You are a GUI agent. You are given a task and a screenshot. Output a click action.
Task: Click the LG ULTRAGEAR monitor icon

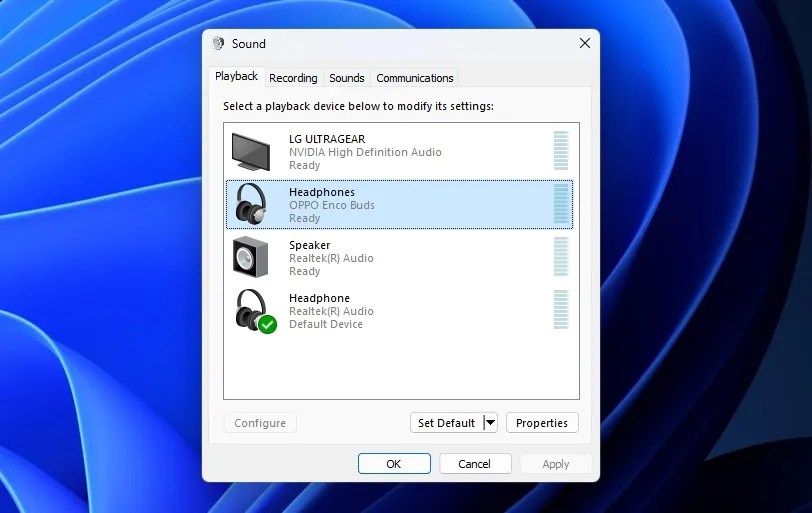click(x=251, y=152)
